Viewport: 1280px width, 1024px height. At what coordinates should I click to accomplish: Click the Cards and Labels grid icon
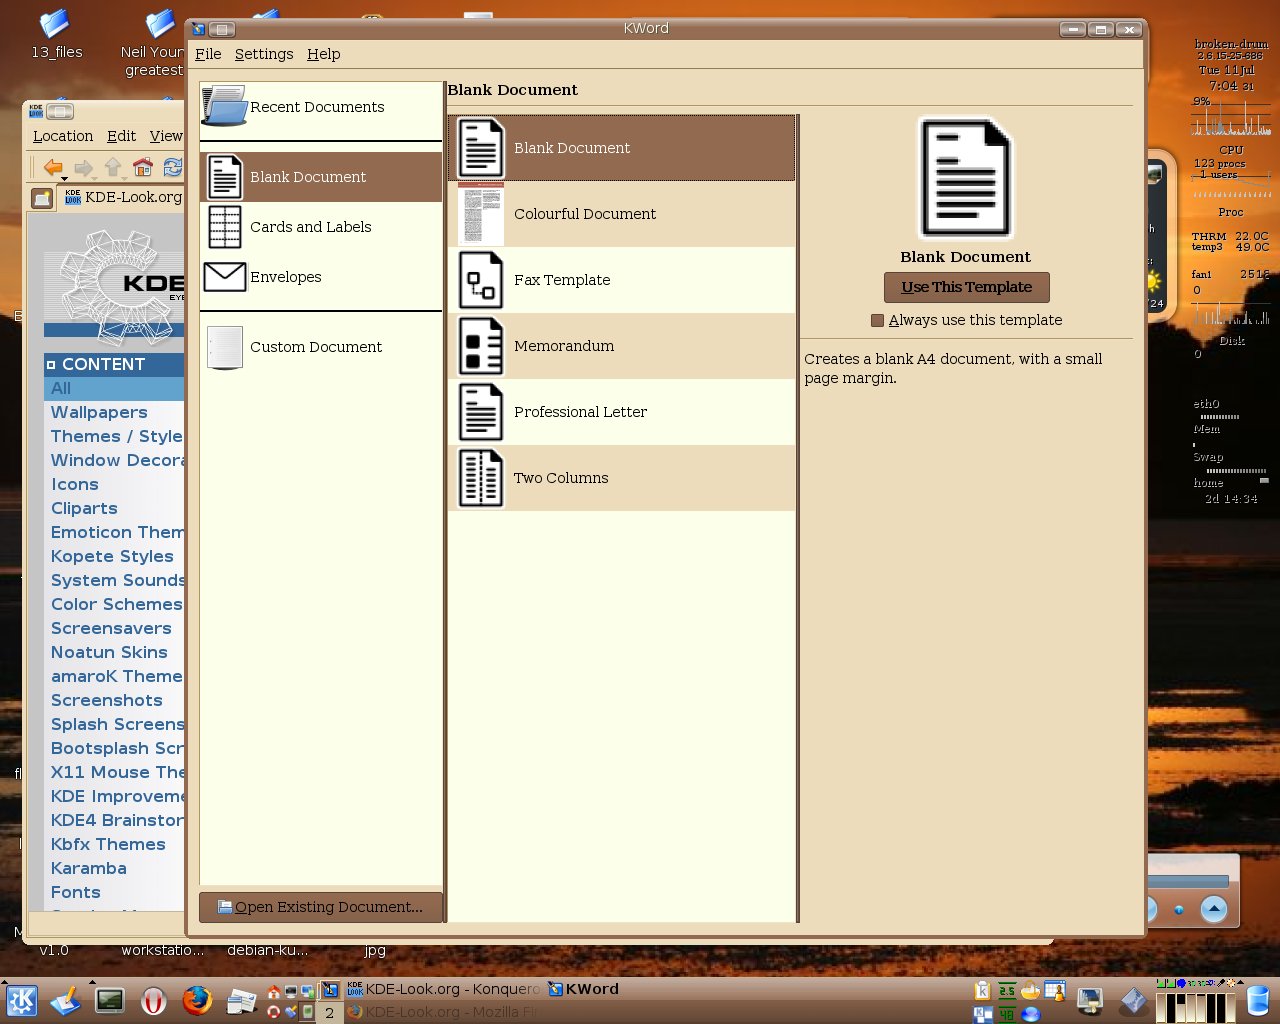point(224,227)
